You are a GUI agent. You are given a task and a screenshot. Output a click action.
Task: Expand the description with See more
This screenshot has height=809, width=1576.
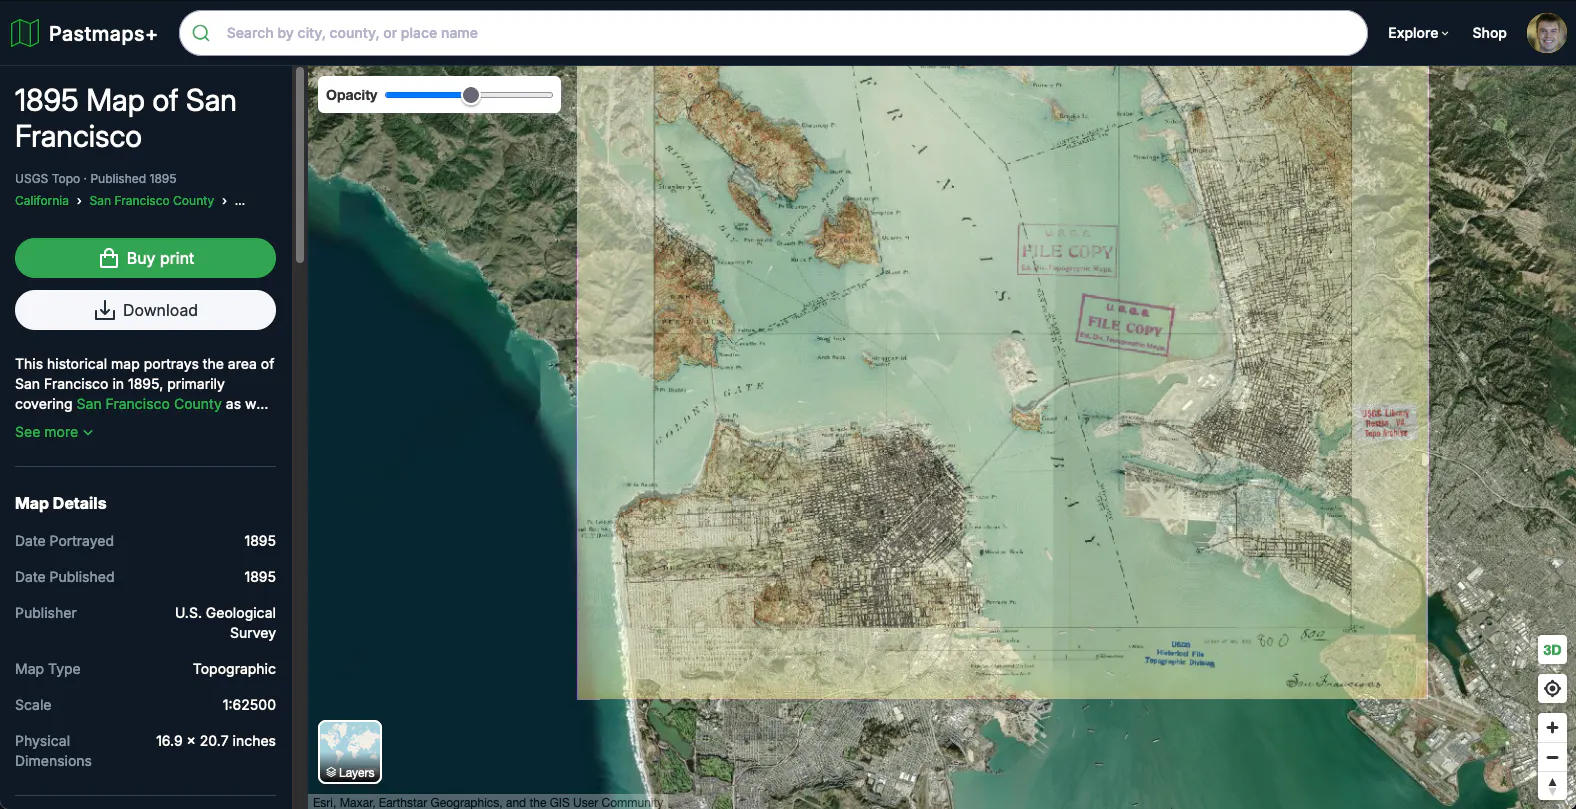click(x=54, y=432)
